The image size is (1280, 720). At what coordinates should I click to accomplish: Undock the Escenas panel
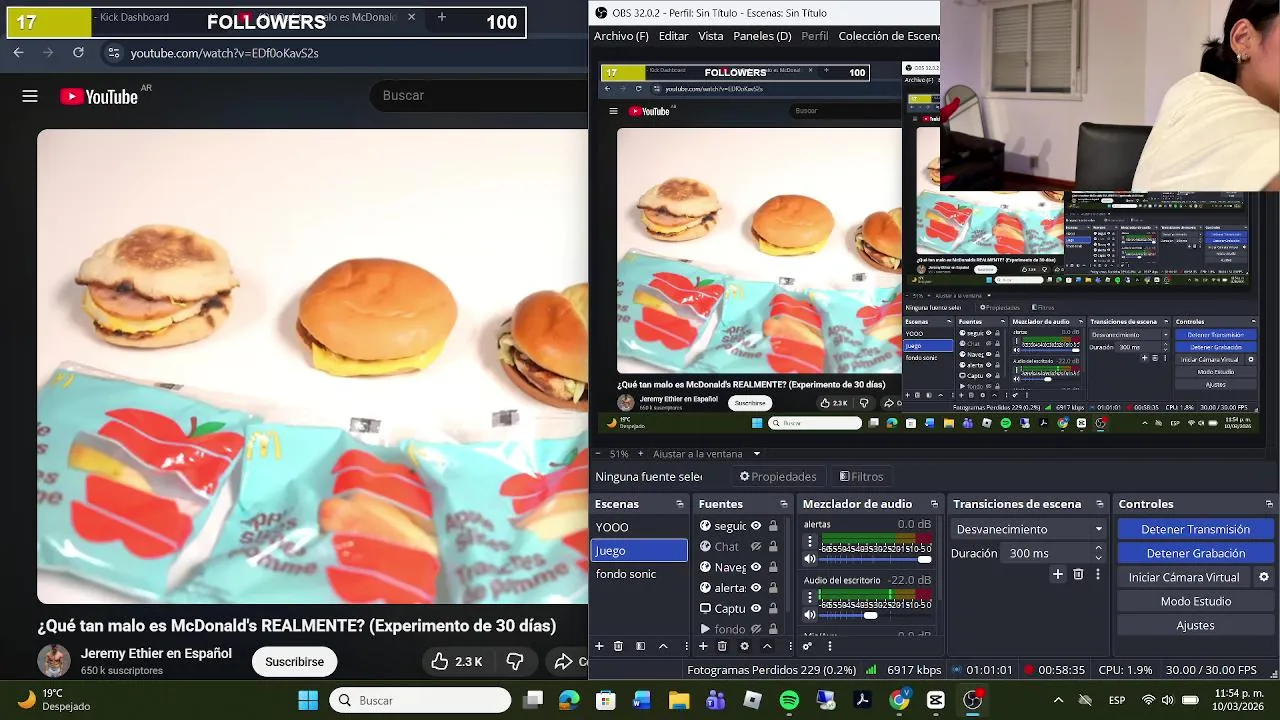(x=680, y=504)
